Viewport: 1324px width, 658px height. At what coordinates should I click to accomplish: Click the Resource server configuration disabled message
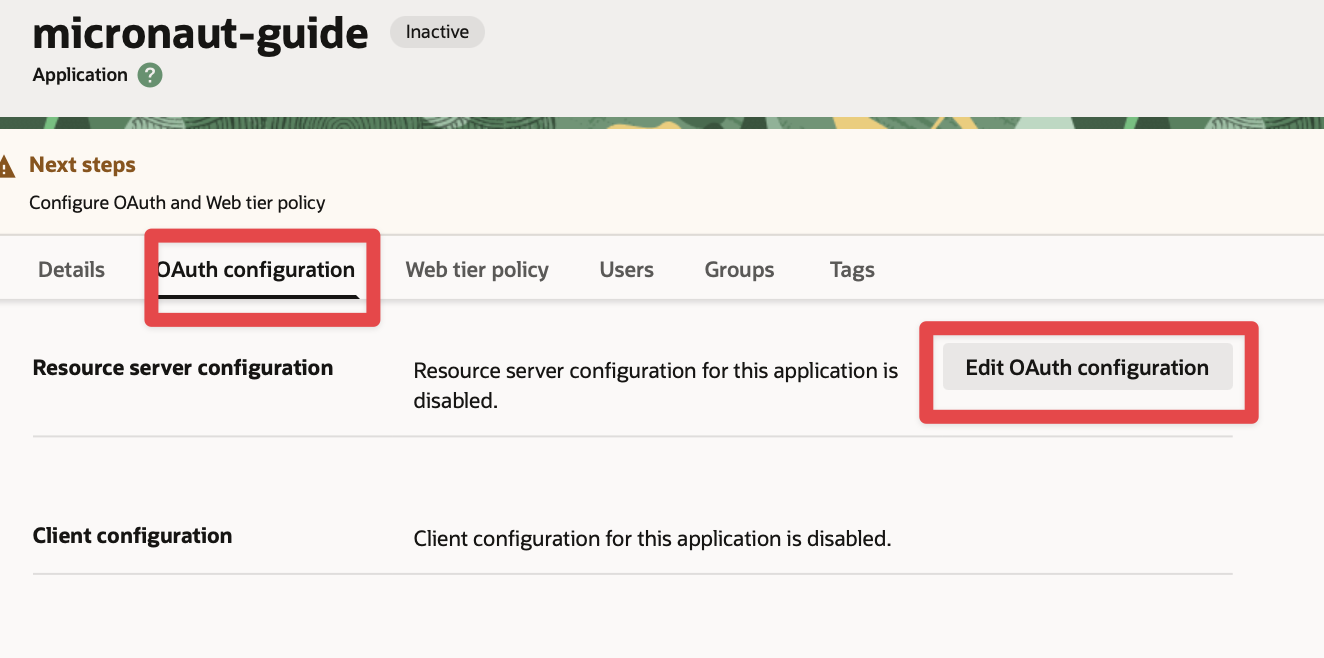point(655,385)
